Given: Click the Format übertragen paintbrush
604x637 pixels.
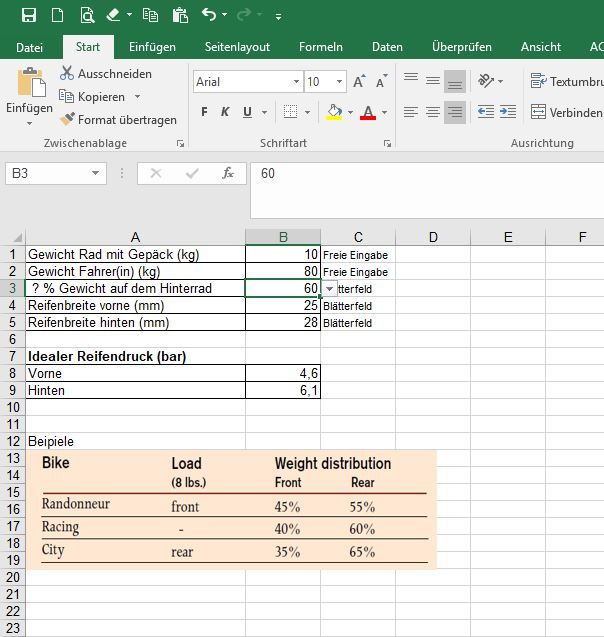Looking at the screenshot, I should (67, 119).
